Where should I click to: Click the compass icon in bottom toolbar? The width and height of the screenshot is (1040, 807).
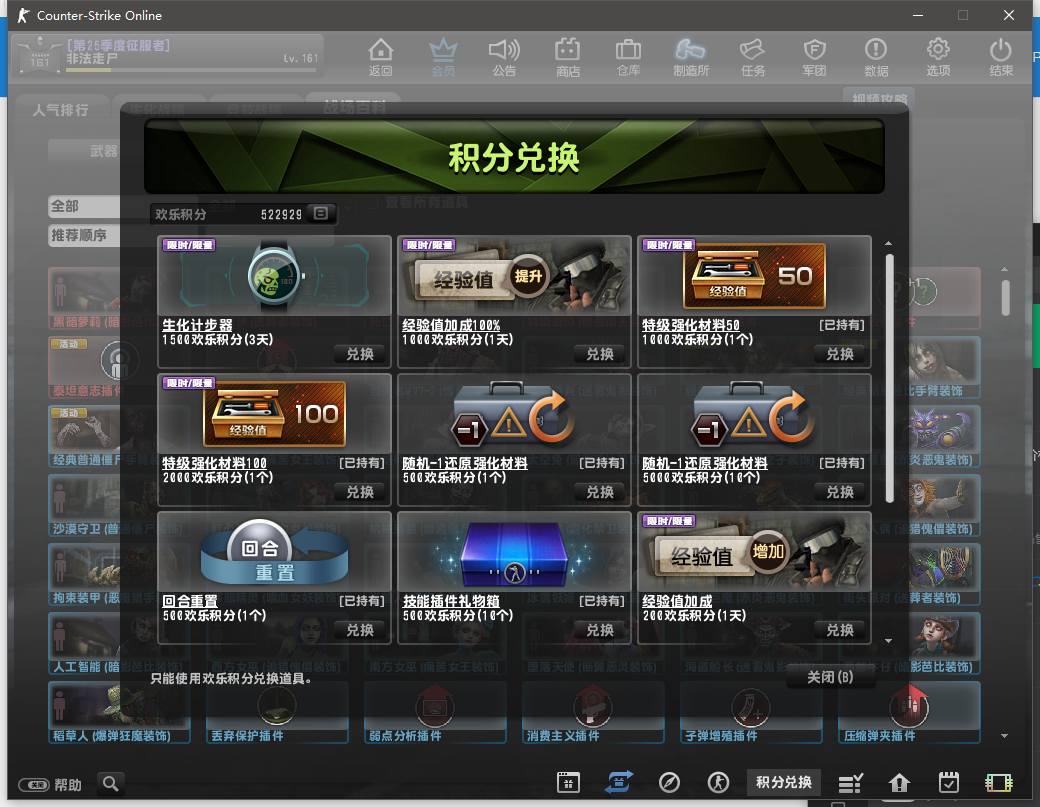coord(669,782)
